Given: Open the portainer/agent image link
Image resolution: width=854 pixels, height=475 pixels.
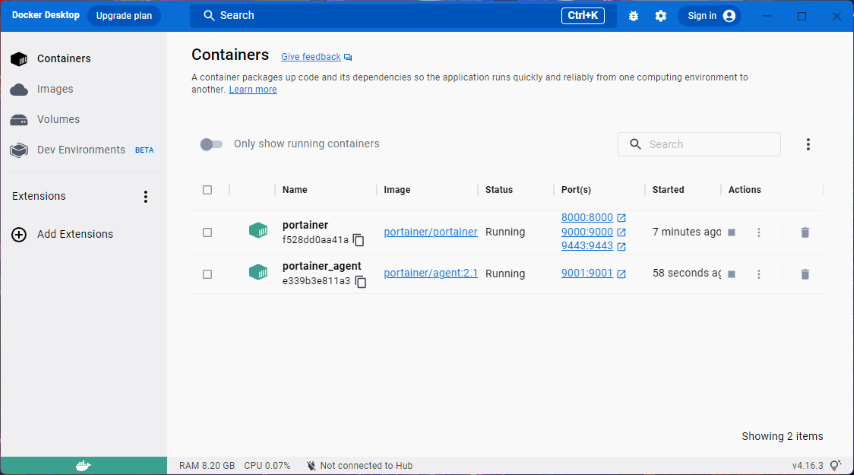Looking at the screenshot, I should pyautogui.click(x=430, y=273).
